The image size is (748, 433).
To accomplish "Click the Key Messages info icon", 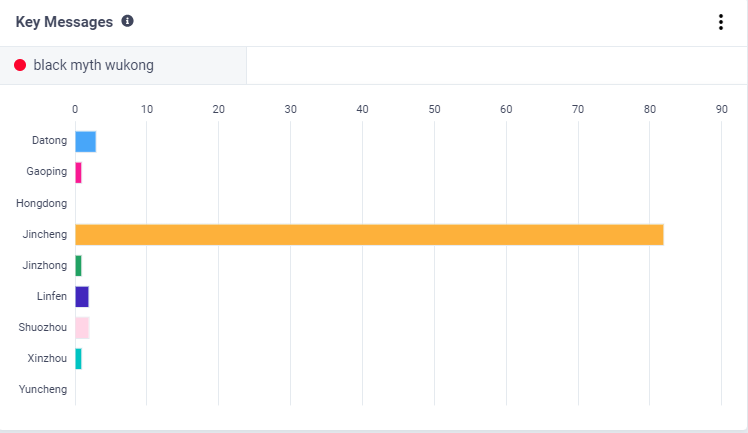I will click(x=127, y=21).
